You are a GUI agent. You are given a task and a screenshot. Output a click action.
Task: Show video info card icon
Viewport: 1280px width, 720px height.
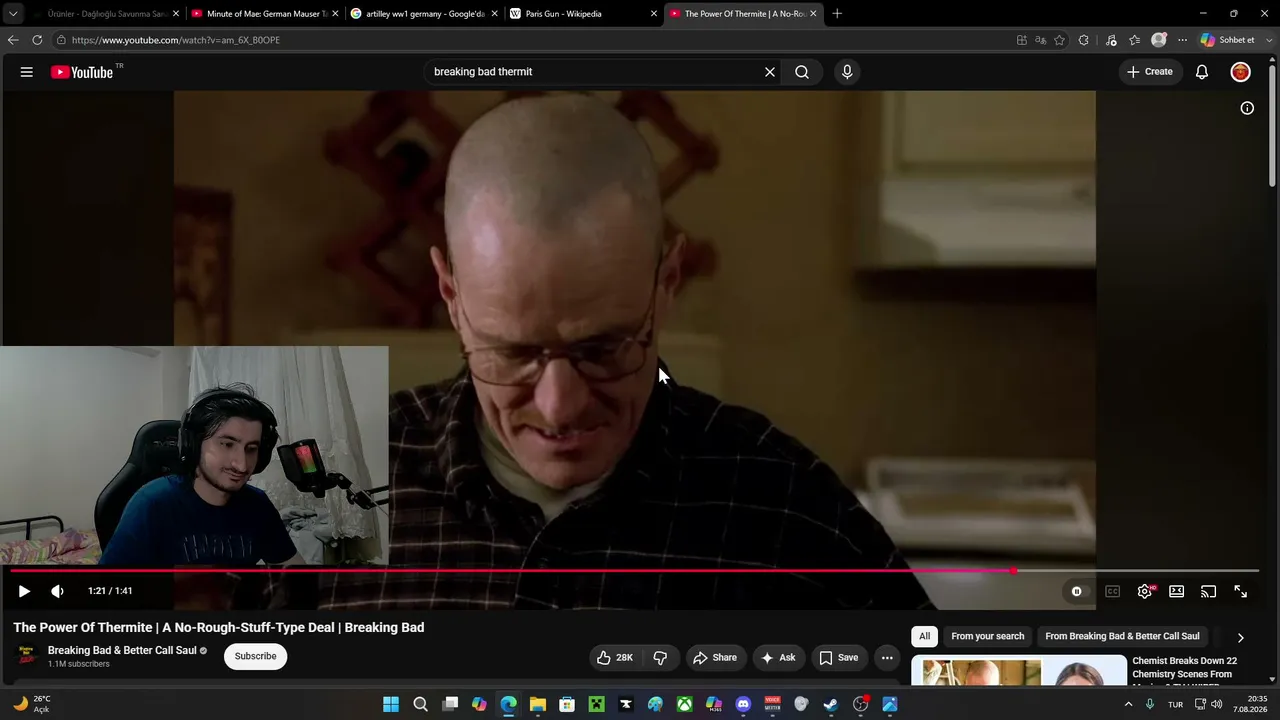click(1247, 108)
